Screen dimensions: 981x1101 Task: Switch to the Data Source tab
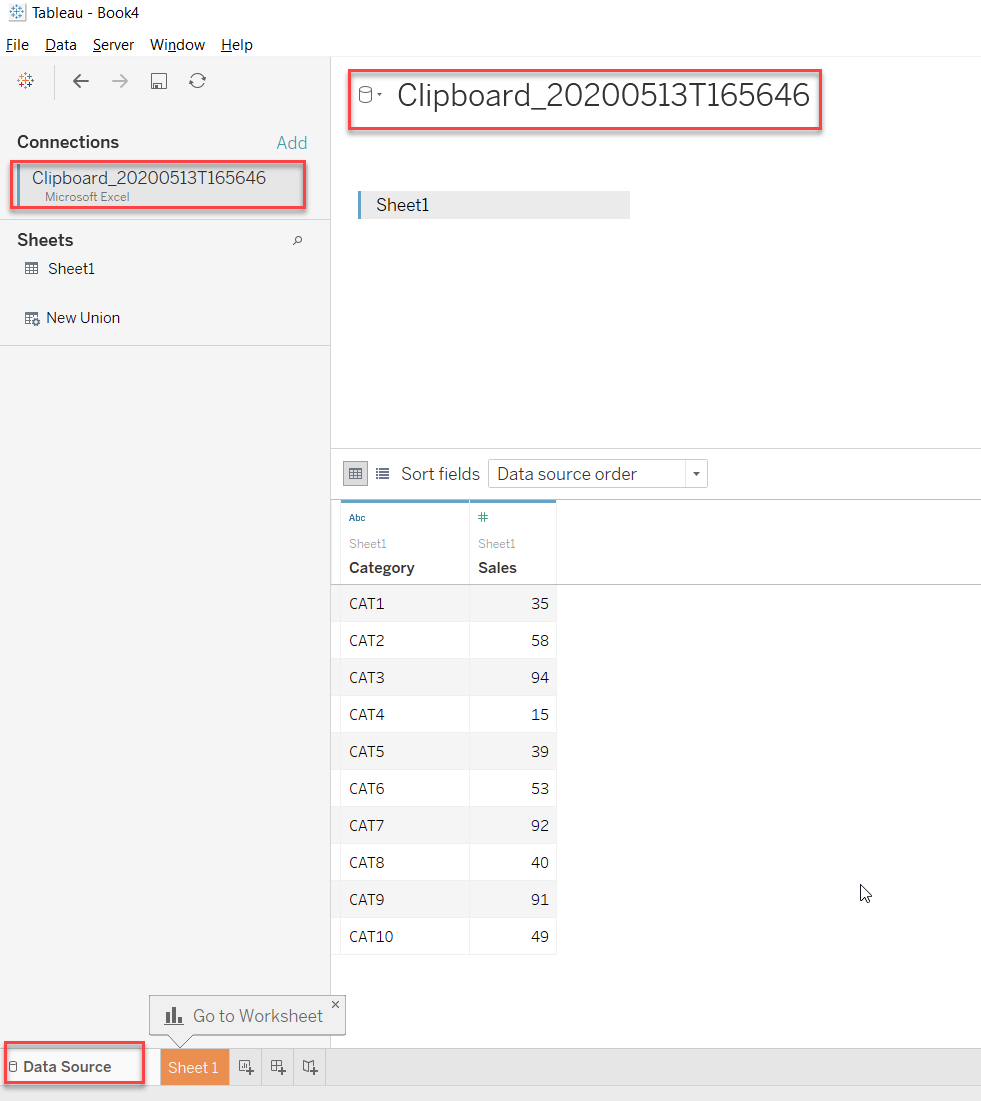67,1067
